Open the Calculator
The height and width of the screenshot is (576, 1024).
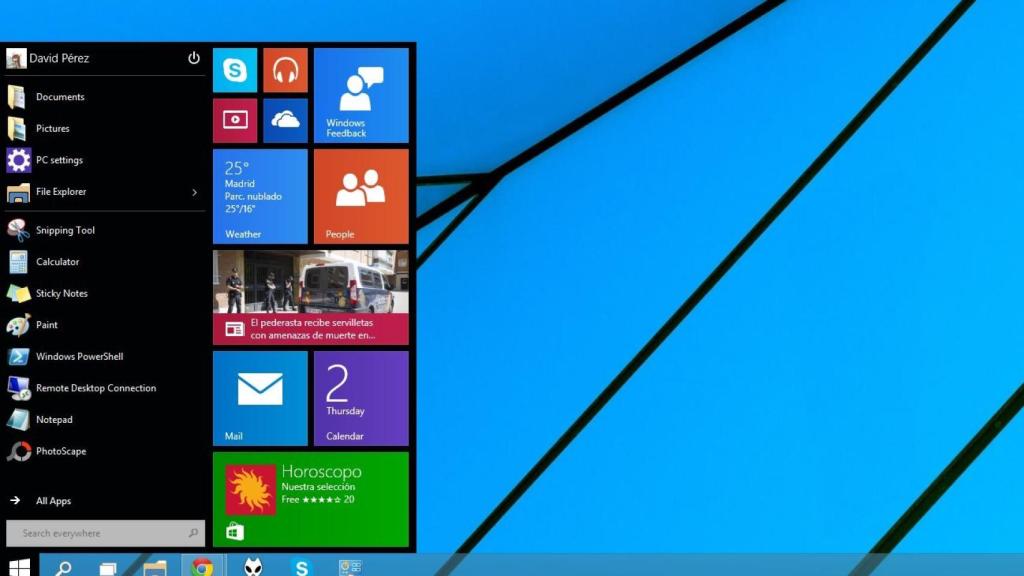pos(60,261)
